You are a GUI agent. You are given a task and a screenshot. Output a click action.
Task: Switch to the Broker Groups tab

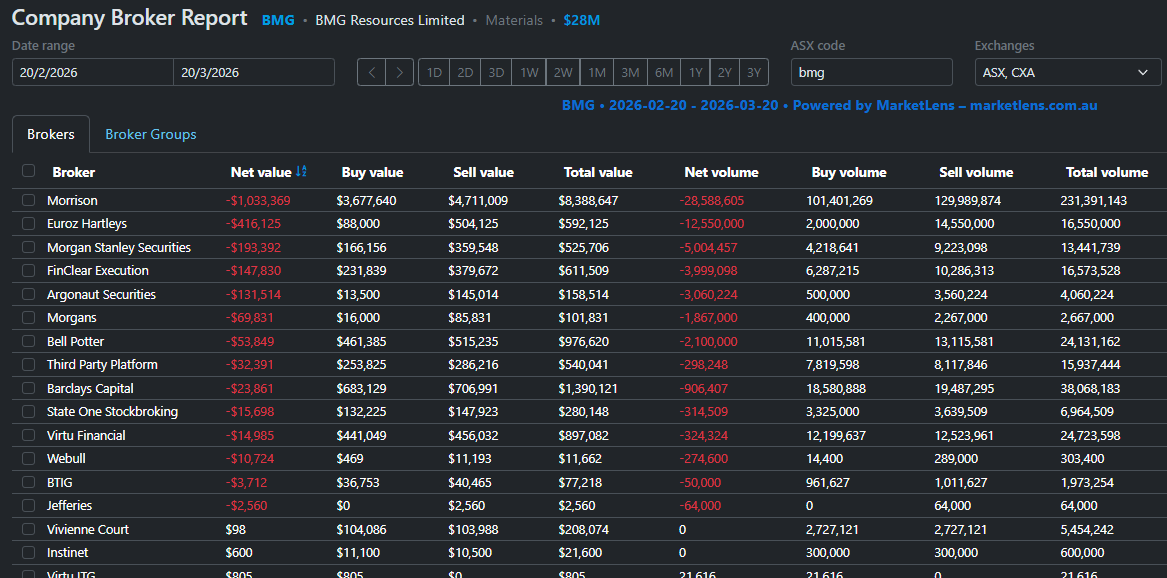click(x=151, y=135)
